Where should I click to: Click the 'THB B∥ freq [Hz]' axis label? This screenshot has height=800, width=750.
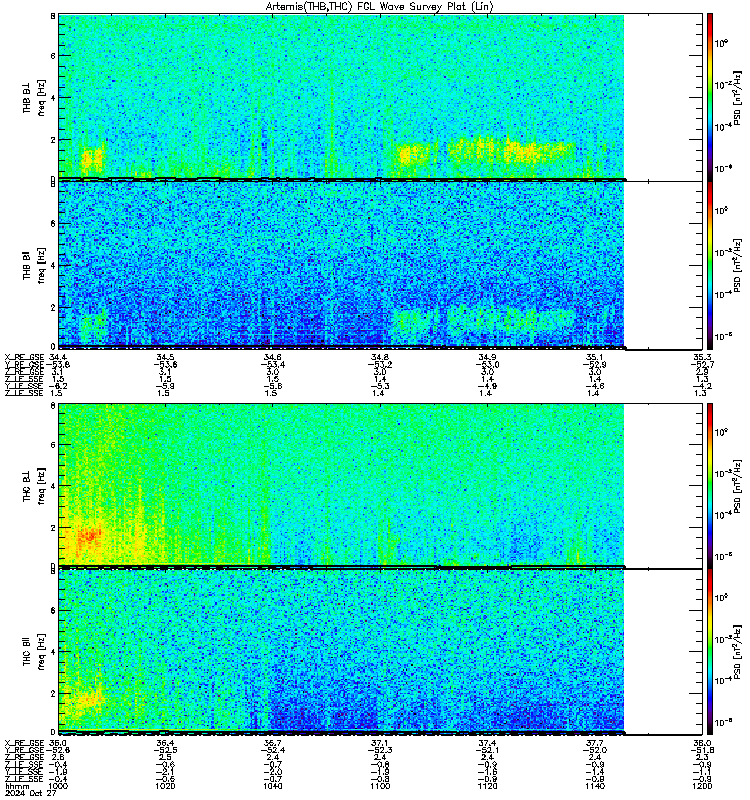pos(34,265)
